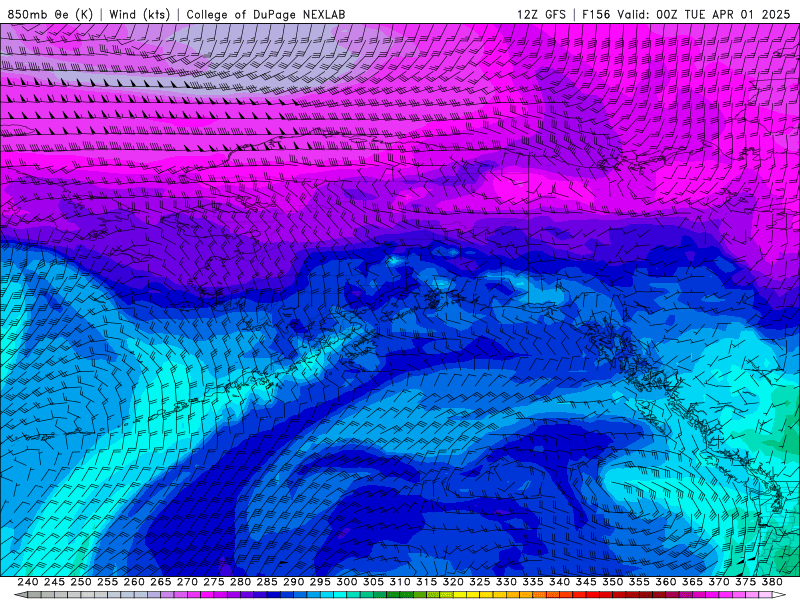Click the 300 legend value

point(347,582)
